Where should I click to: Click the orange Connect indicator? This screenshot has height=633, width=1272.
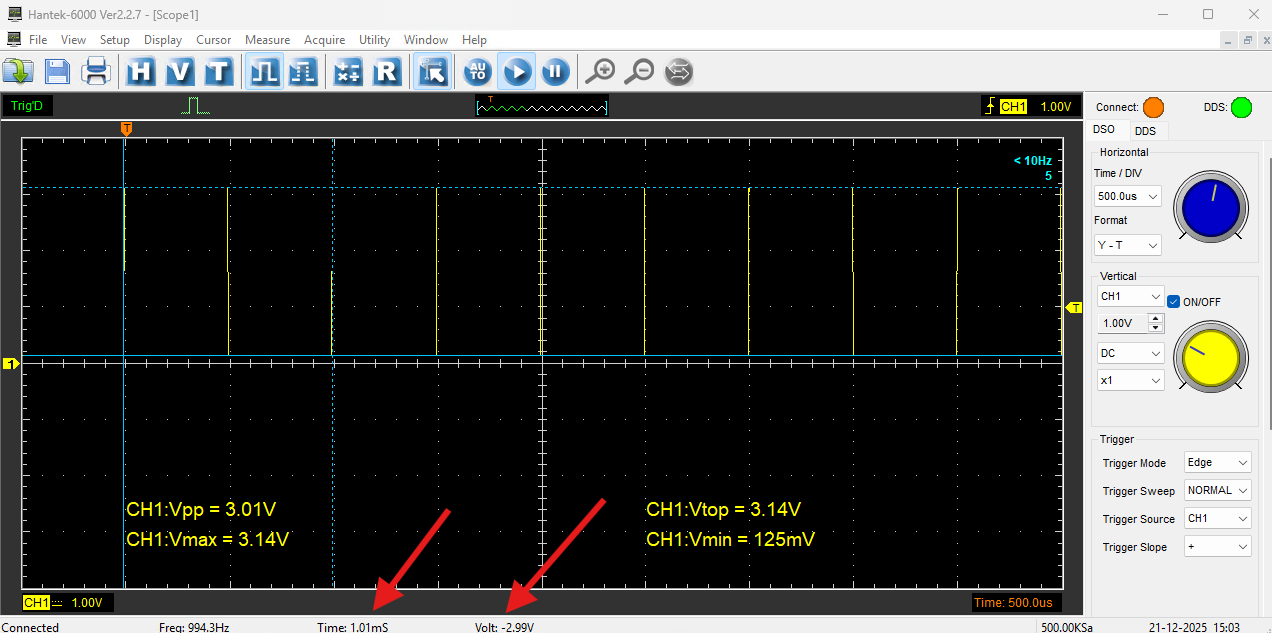[x=1153, y=107]
